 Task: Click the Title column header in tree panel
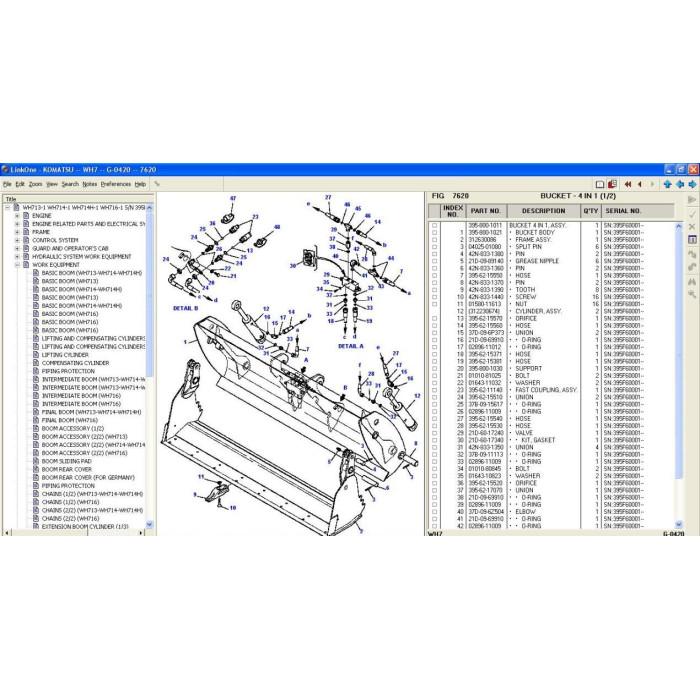pos(77,199)
